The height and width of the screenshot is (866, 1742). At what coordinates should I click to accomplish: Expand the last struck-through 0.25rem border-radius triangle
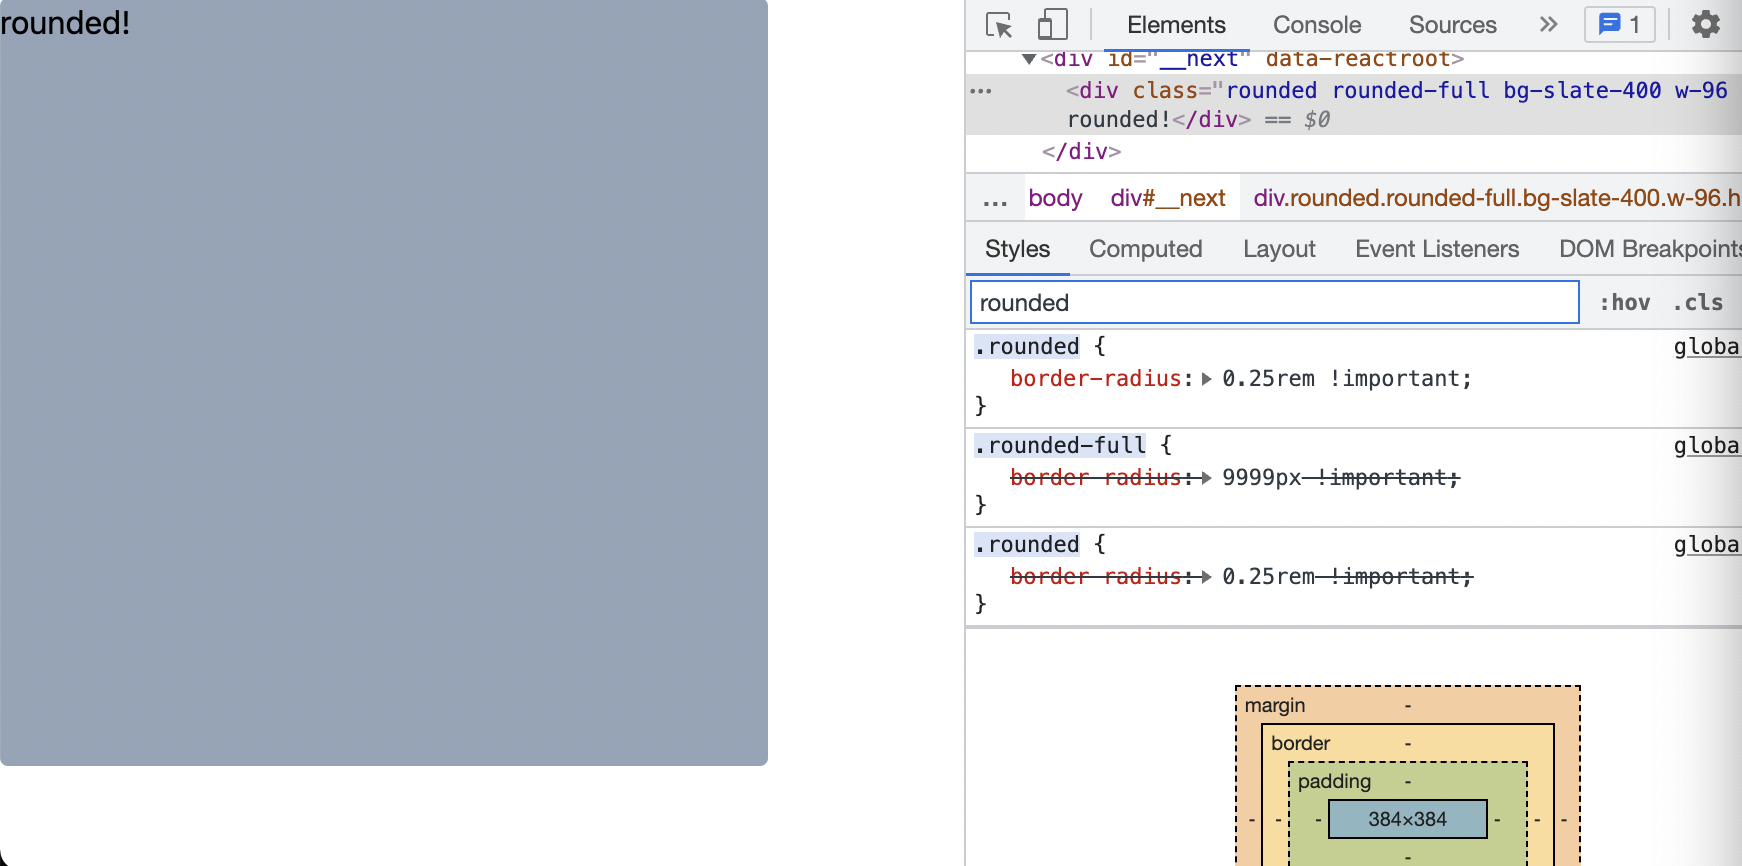[1207, 577]
